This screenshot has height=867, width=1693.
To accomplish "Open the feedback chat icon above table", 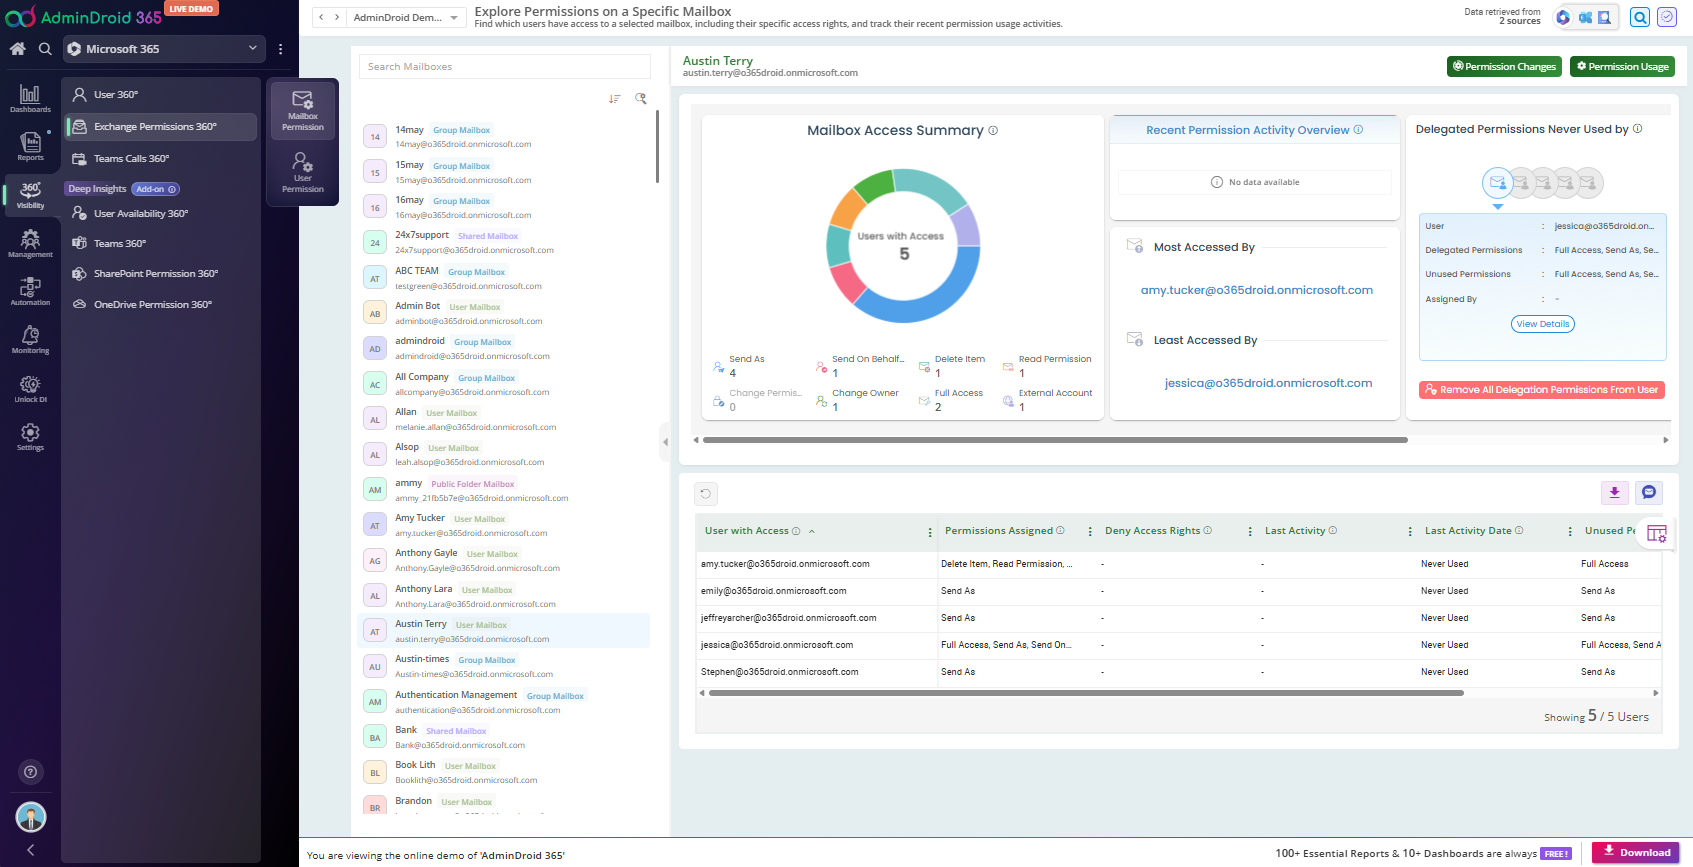I will tap(1649, 493).
